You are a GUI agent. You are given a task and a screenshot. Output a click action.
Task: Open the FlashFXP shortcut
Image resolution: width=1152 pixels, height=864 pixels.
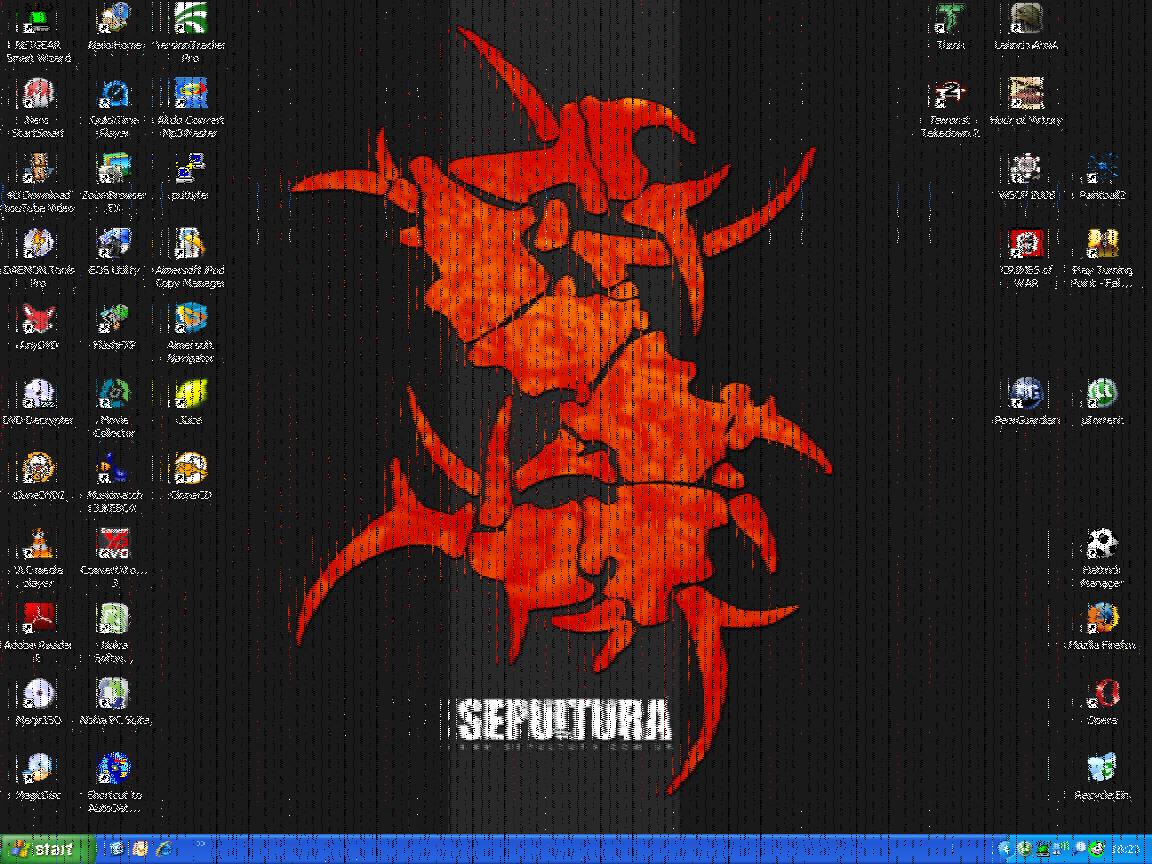tap(114, 328)
